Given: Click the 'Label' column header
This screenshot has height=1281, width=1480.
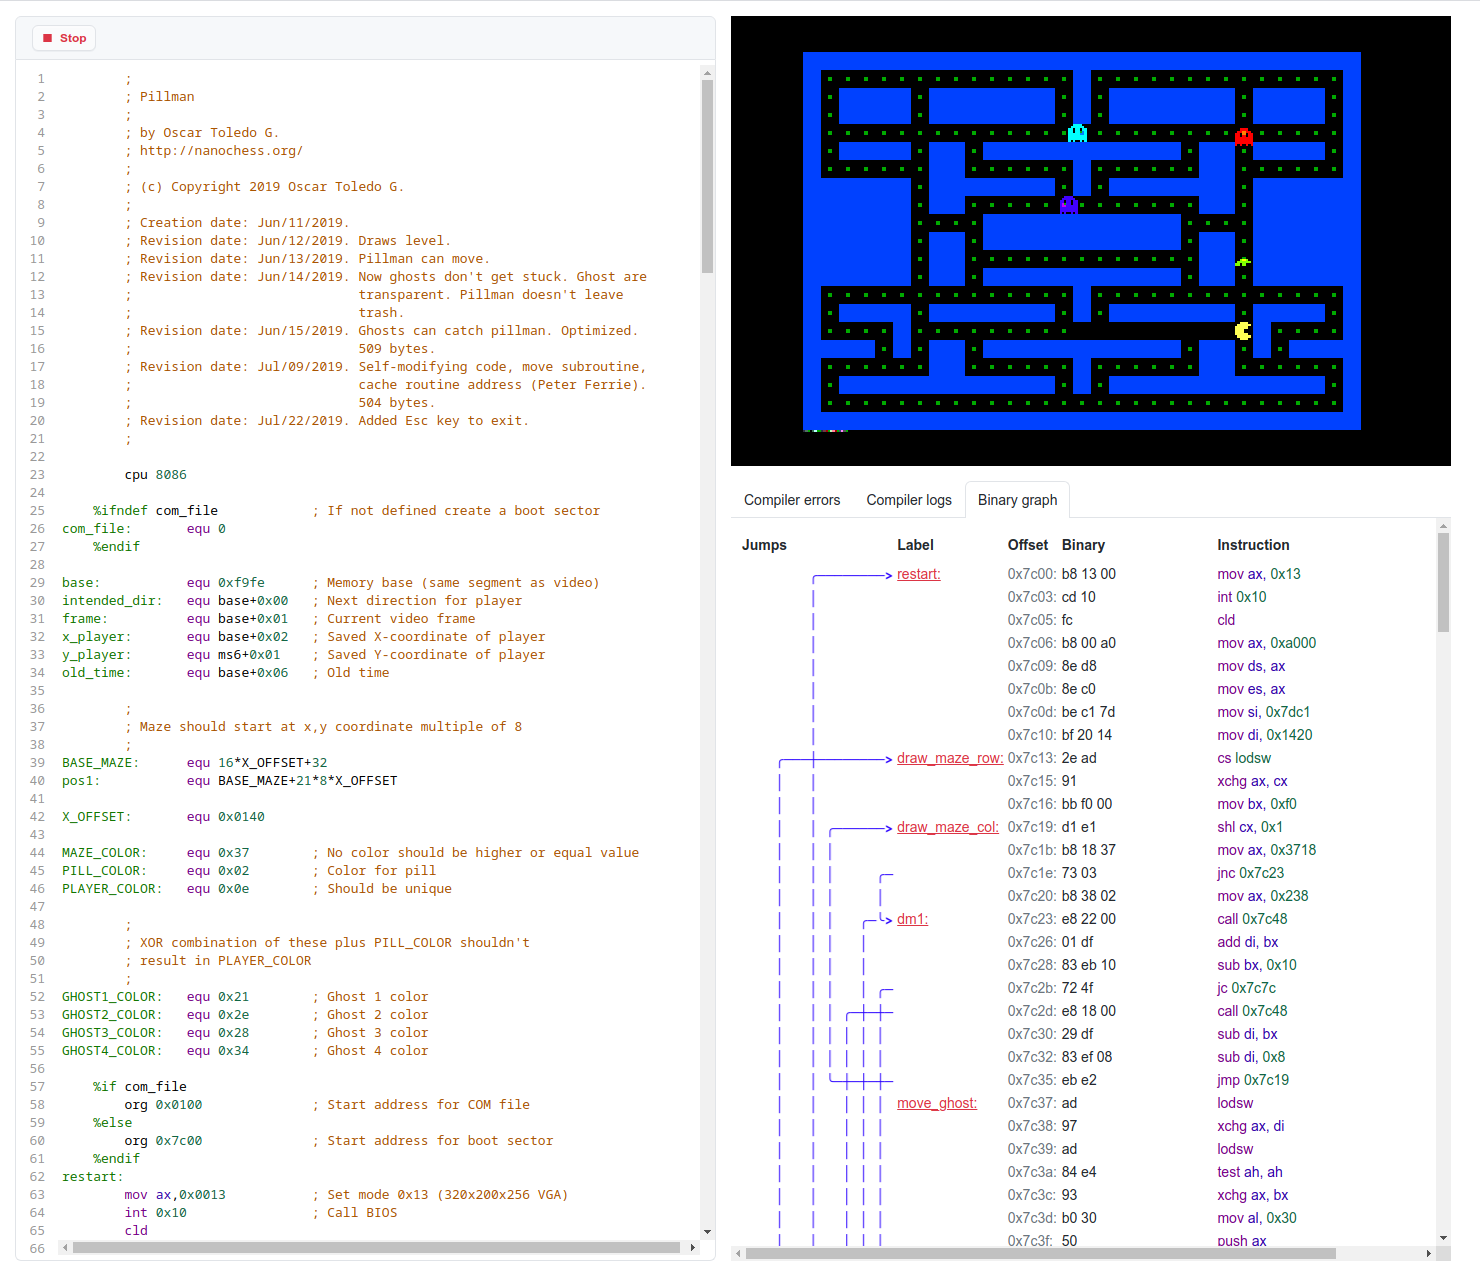Looking at the screenshot, I should (x=915, y=545).
